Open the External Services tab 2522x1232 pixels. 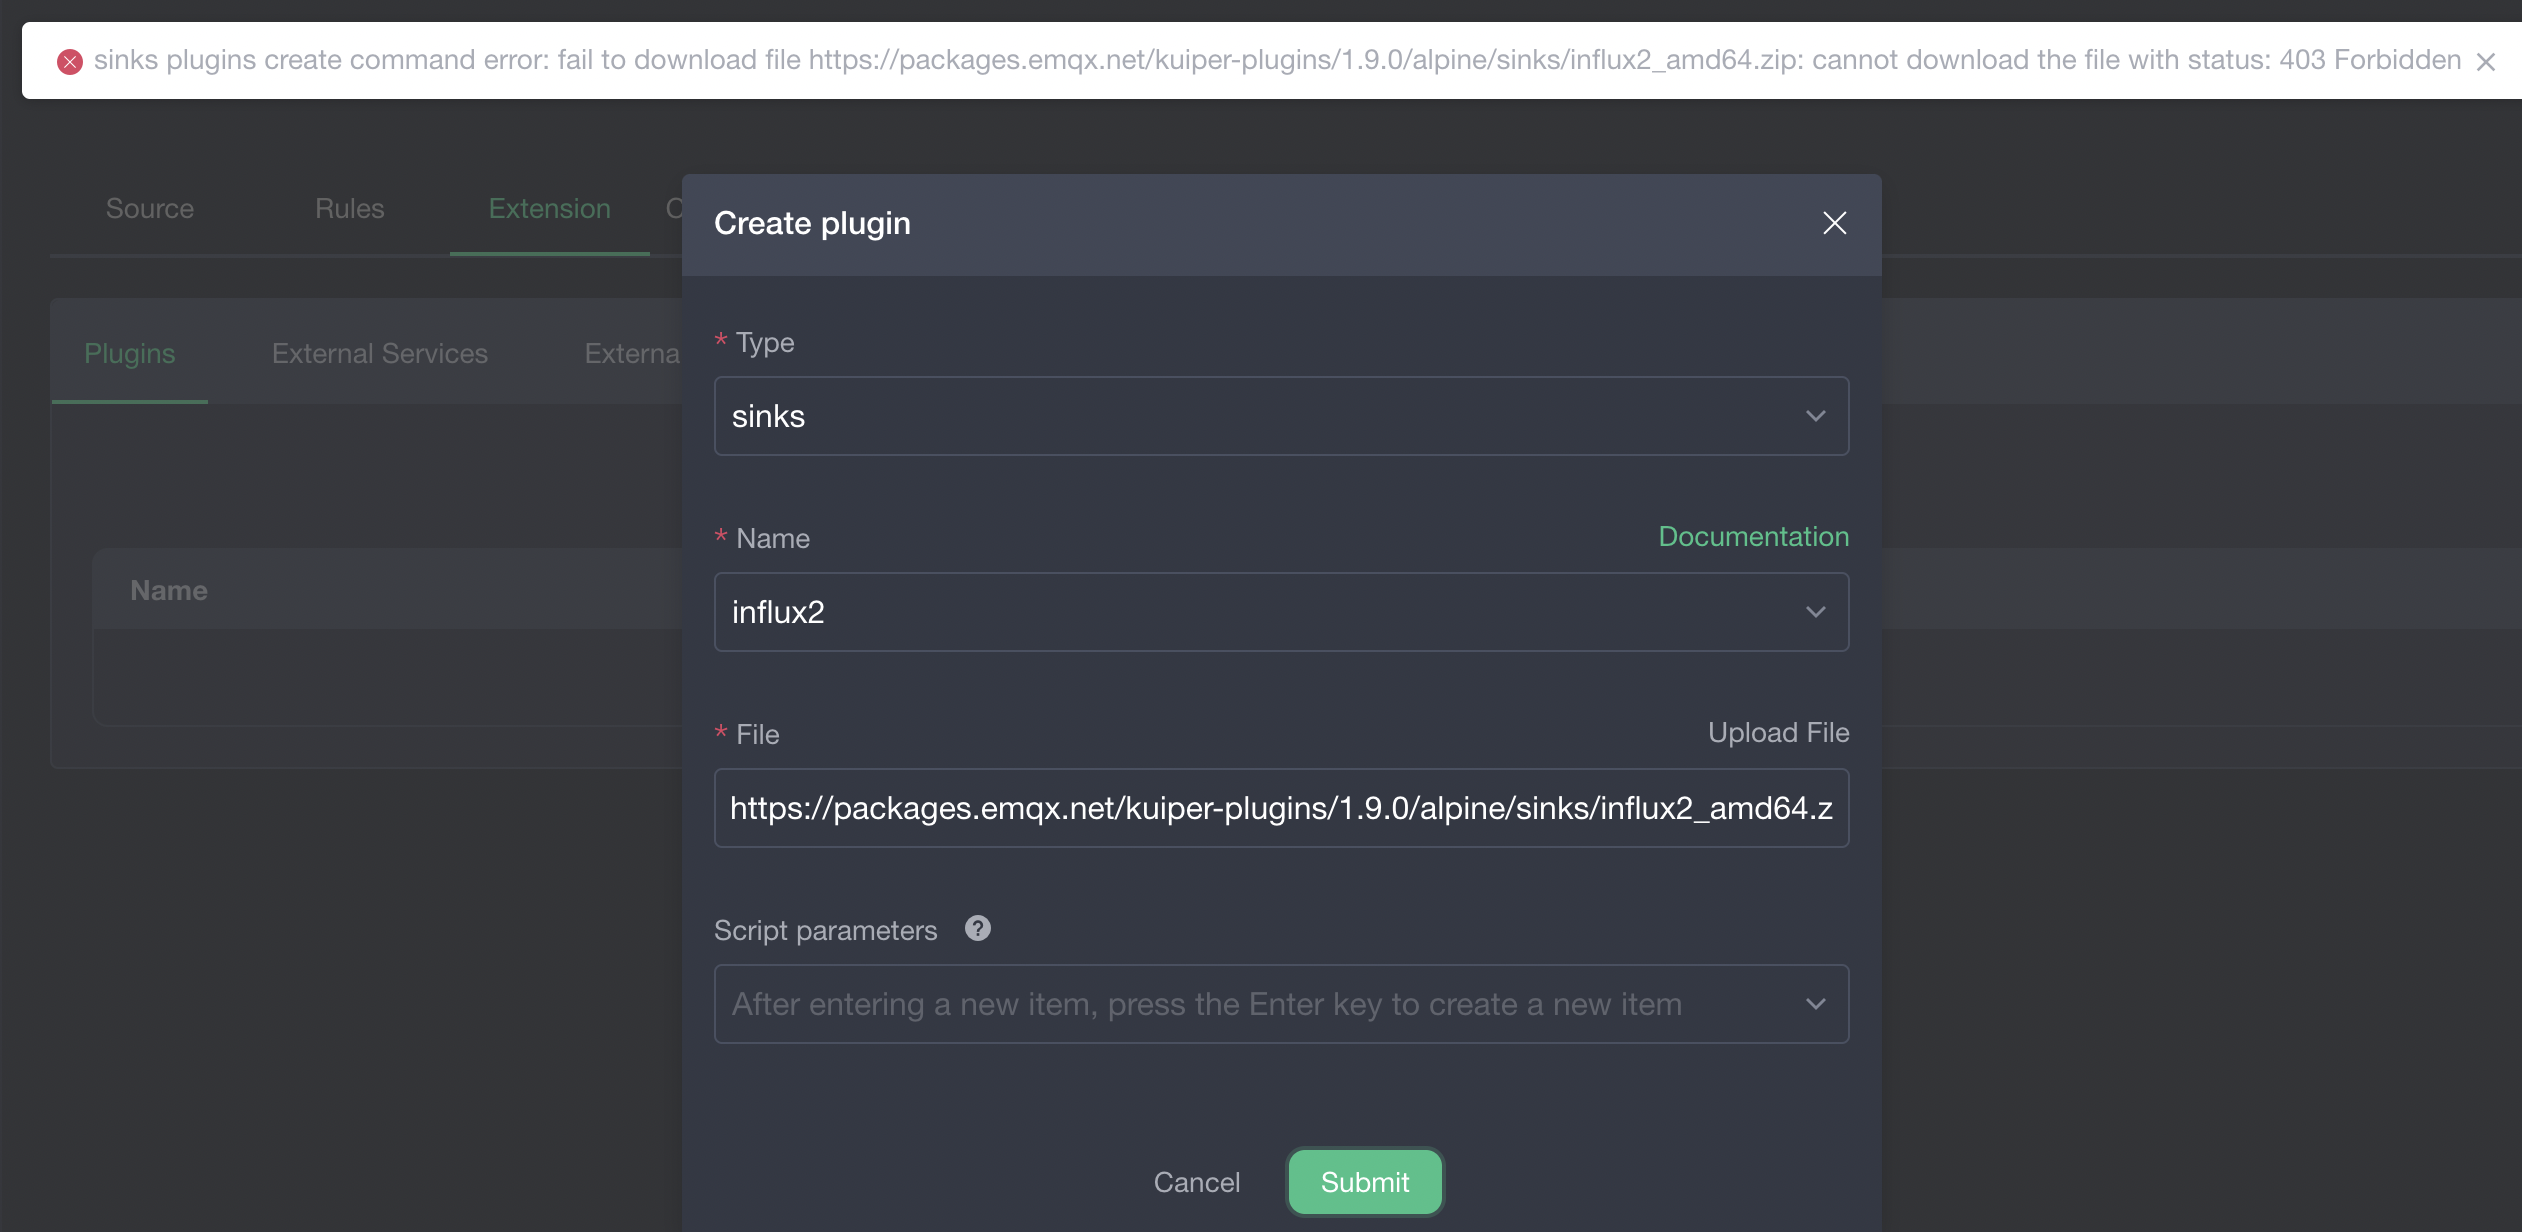378,353
